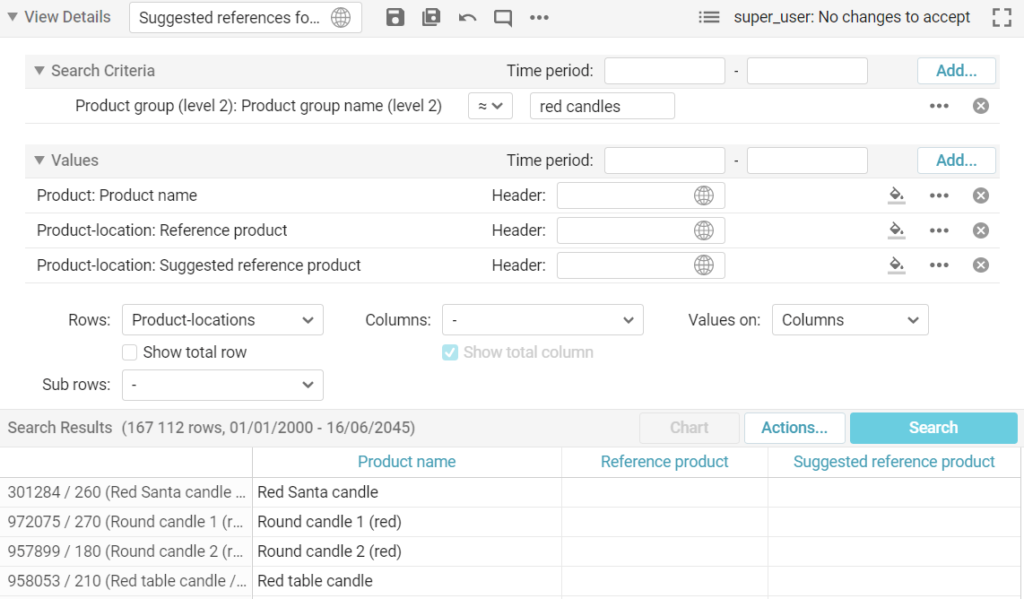Enable the Show total row checkbox
Screen dimensions: 1024x599
click(130, 352)
